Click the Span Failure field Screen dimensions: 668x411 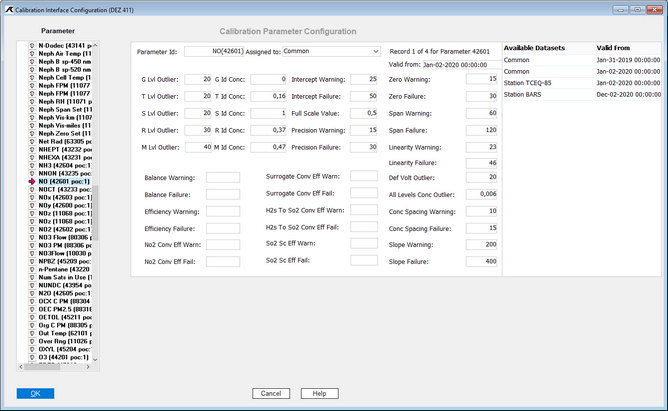(x=481, y=130)
